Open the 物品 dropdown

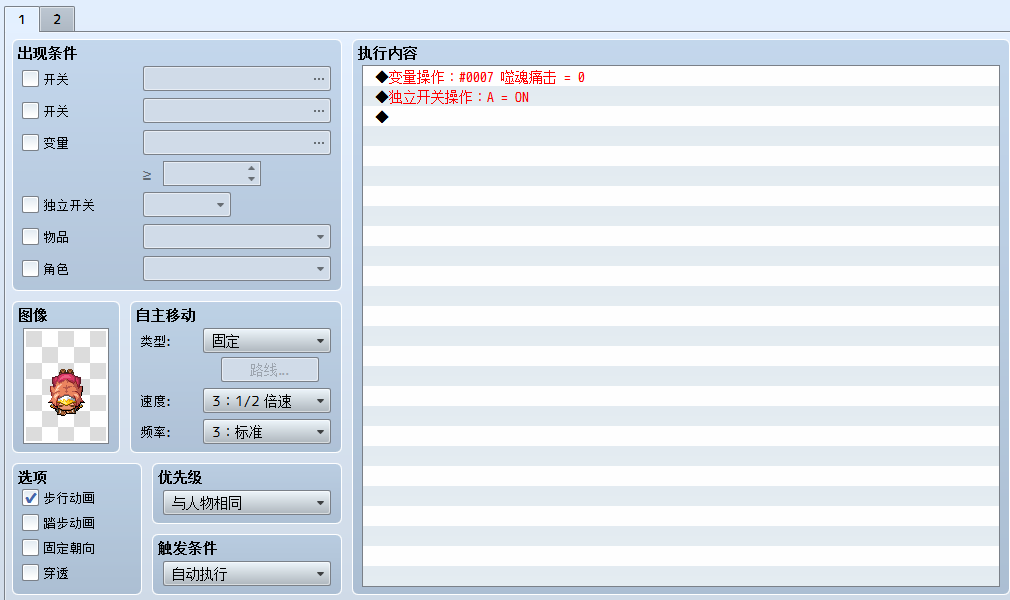click(237, 237)
